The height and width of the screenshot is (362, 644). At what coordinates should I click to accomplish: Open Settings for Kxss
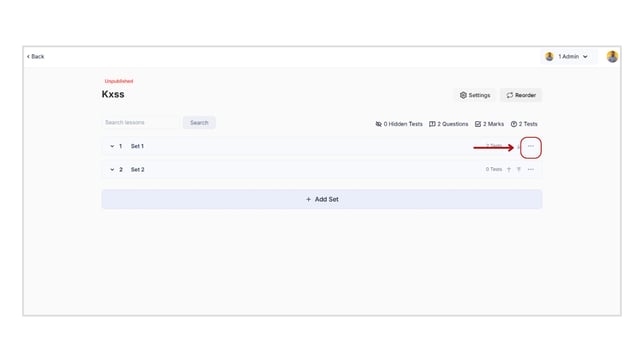point(475,95)
